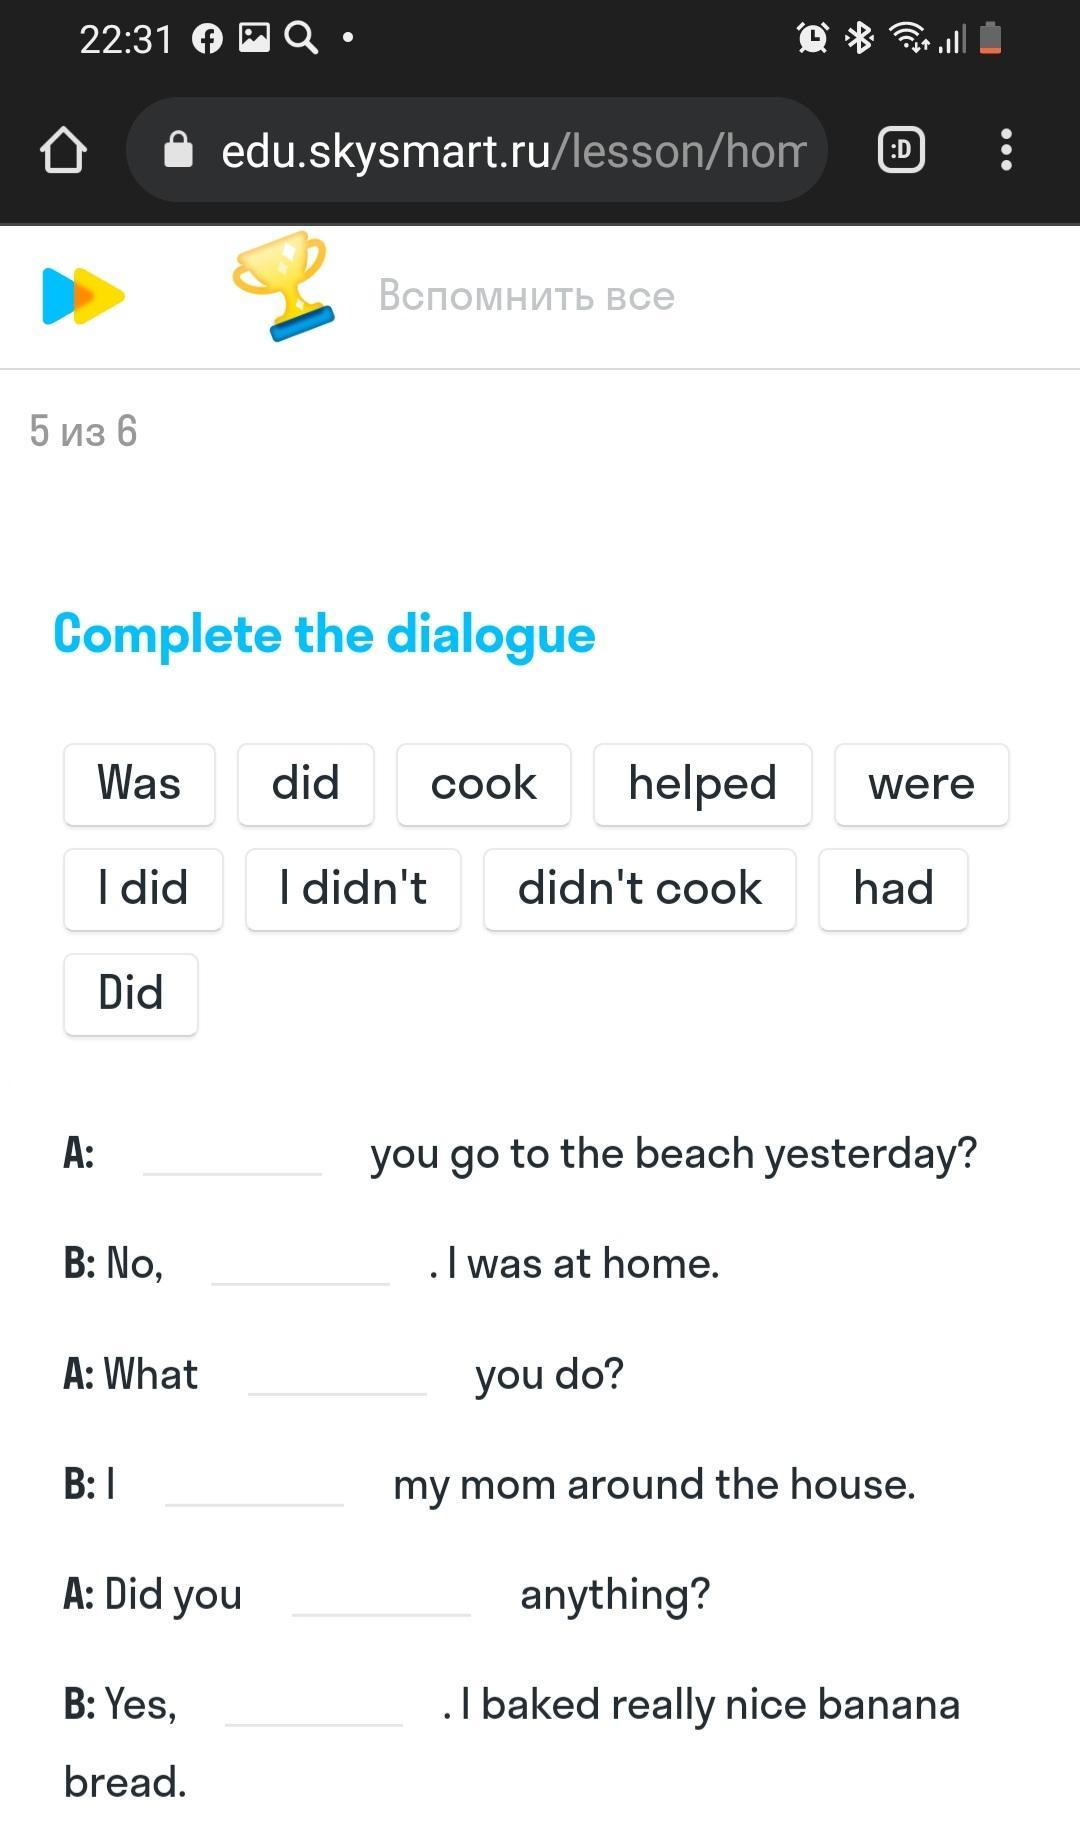This screenshot has height=1836, width=1080.
Task: Click the "Вспомнить все" lesson title
Action: (526, 296)
